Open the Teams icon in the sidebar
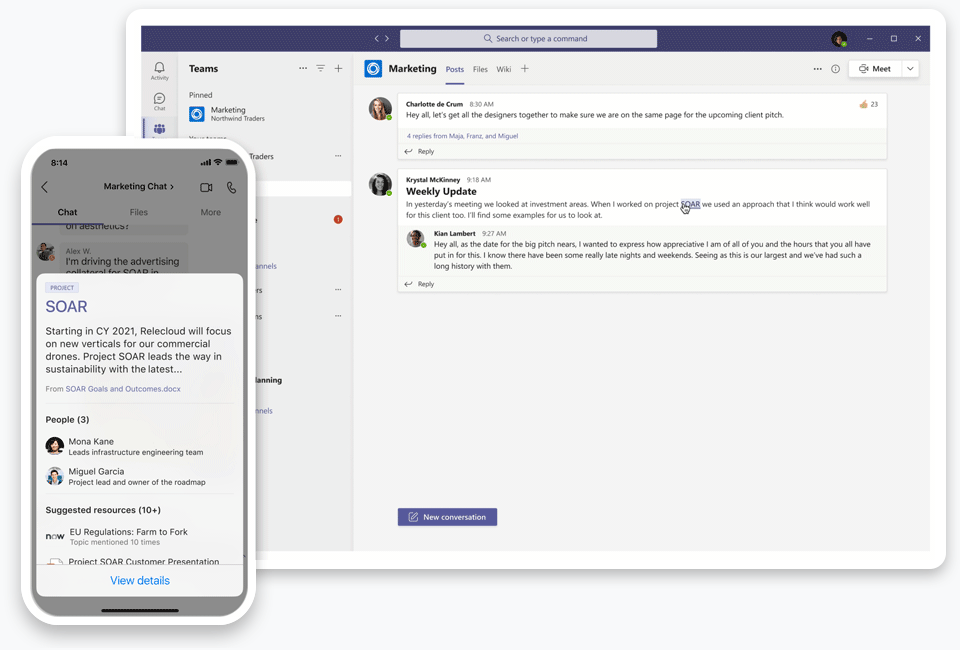Image resolution: width=960 pixels, height=650 pixels. pos(159,130)
